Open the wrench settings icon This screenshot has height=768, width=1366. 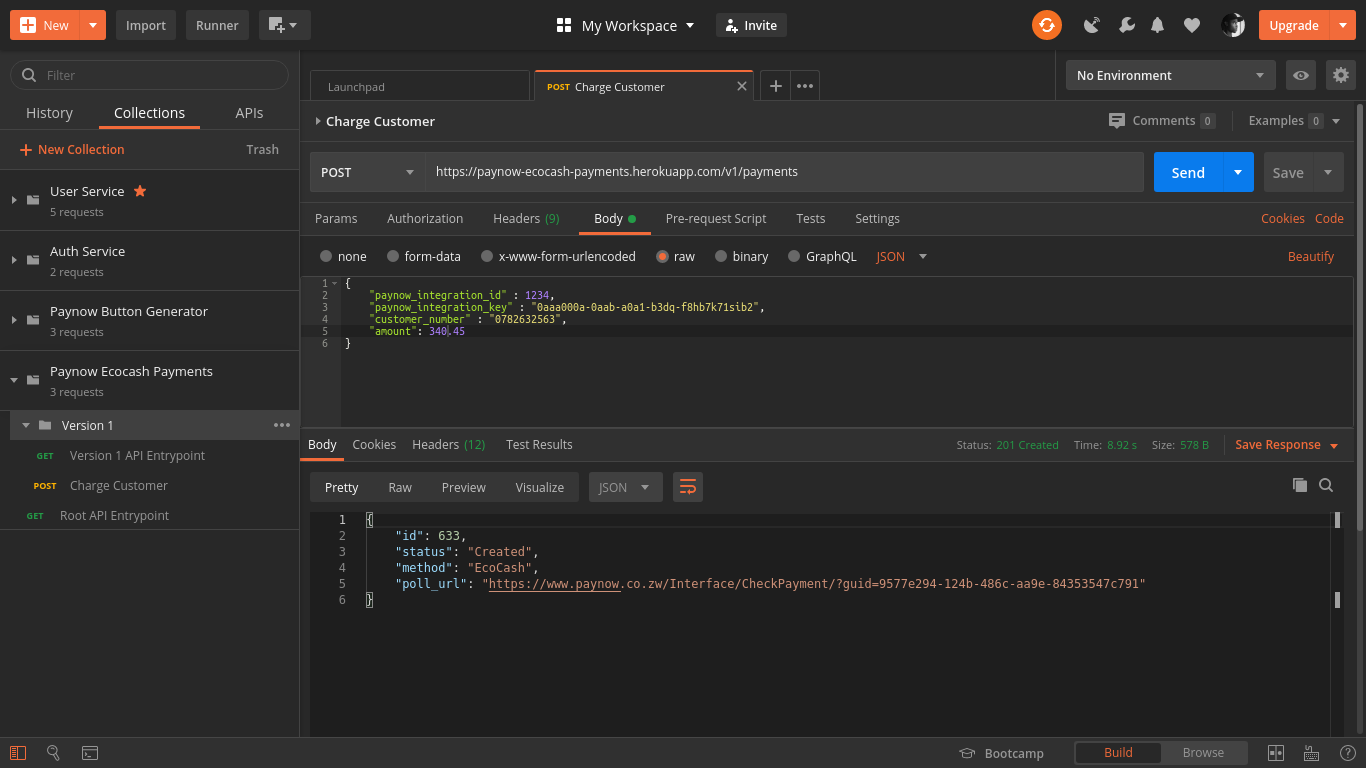coord(1127,25)
